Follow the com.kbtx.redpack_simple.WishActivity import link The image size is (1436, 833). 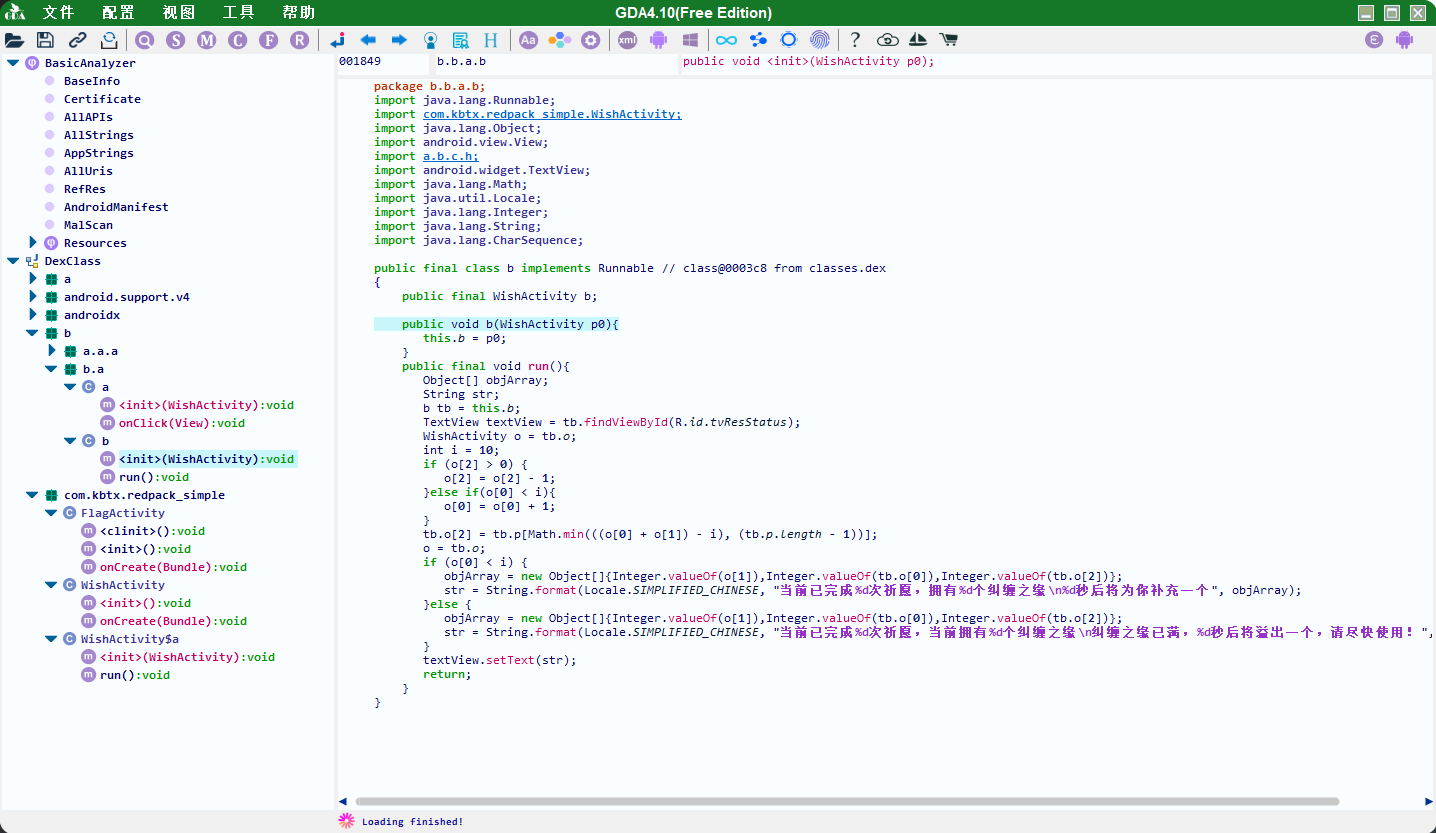point(552,114)
